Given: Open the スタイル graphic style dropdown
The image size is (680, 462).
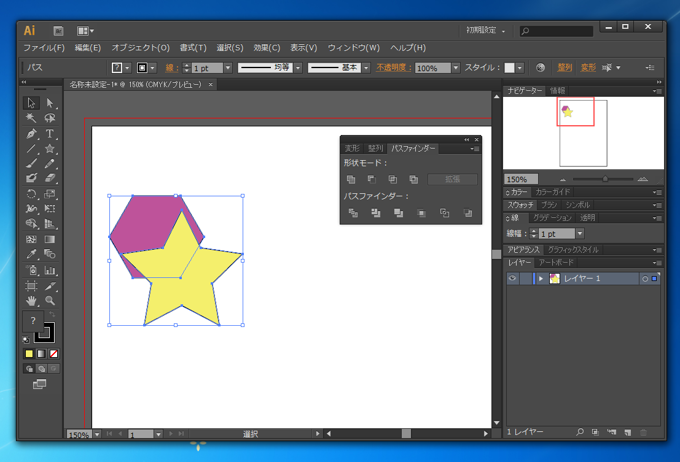Looking at the screenshot, I should pos(520,68).
